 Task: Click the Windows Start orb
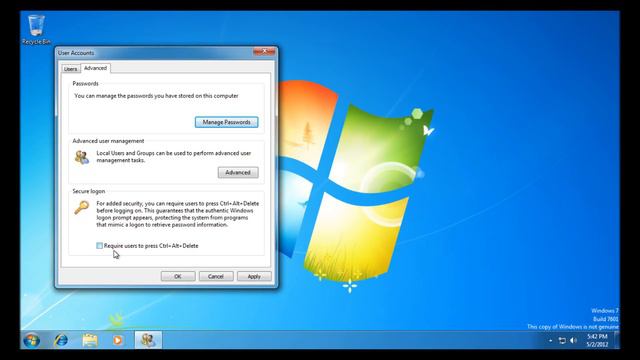[31, 340]
